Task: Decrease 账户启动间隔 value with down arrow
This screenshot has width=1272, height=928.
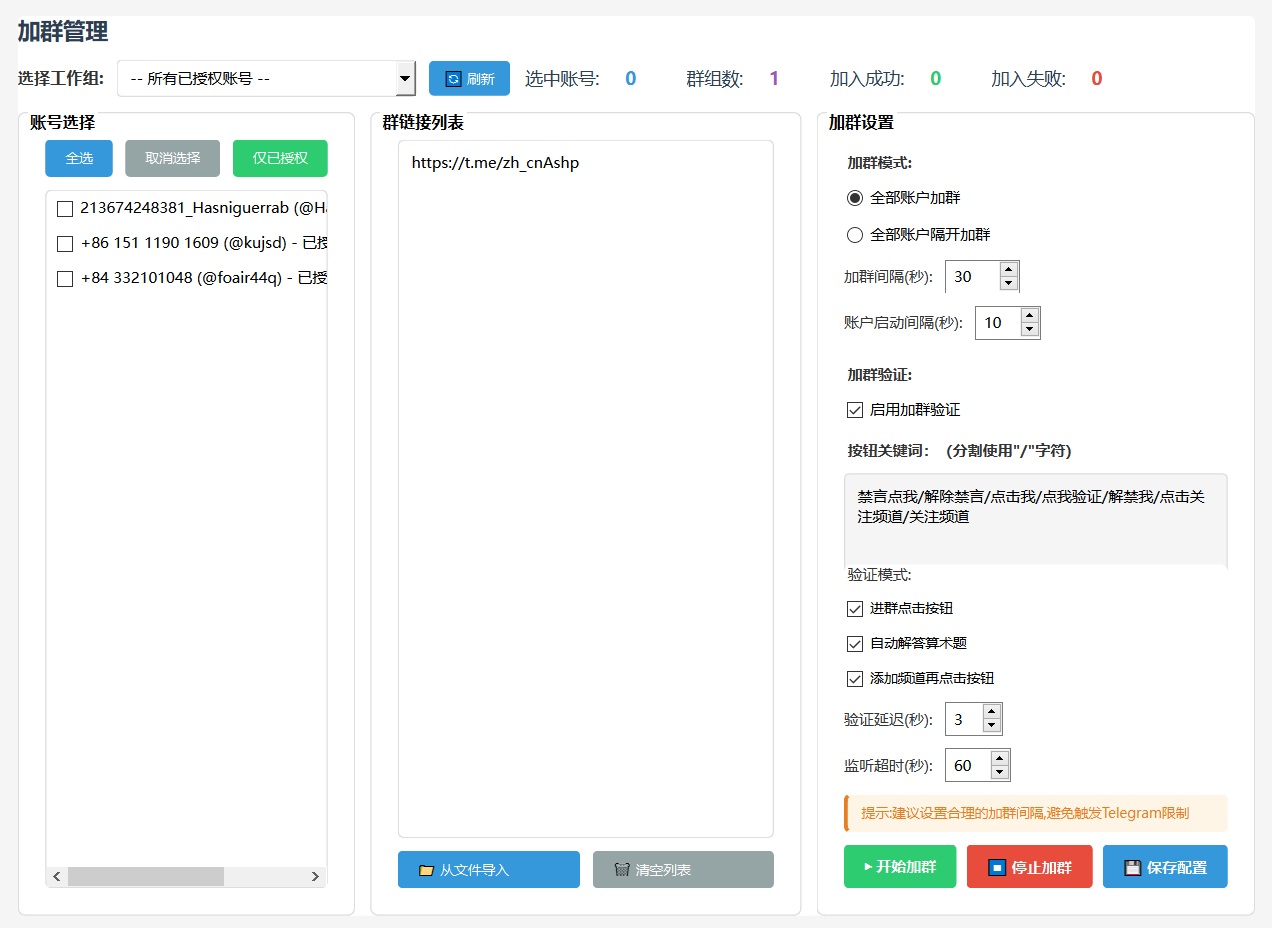Action: click(x=1029, y=330)
